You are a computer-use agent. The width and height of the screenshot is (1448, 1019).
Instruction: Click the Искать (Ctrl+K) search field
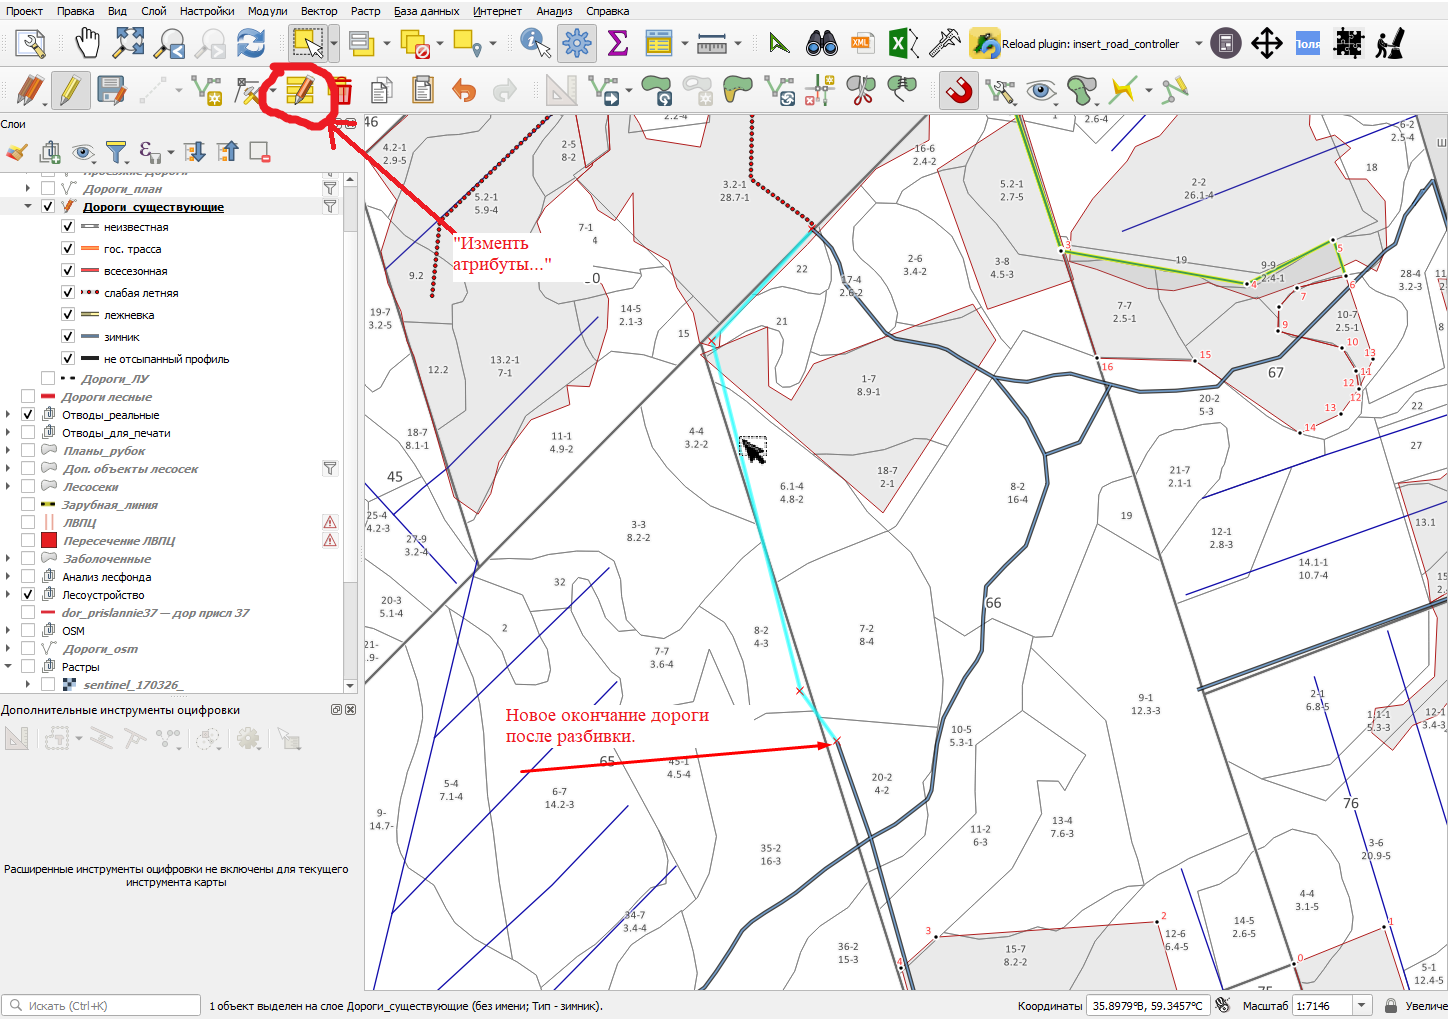tap(102, 1006)
